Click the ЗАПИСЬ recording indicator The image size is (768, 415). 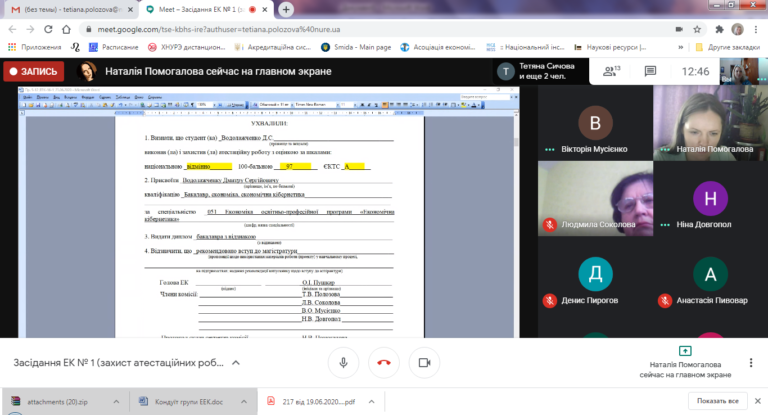pyautogui.click(x=34, y=72)
